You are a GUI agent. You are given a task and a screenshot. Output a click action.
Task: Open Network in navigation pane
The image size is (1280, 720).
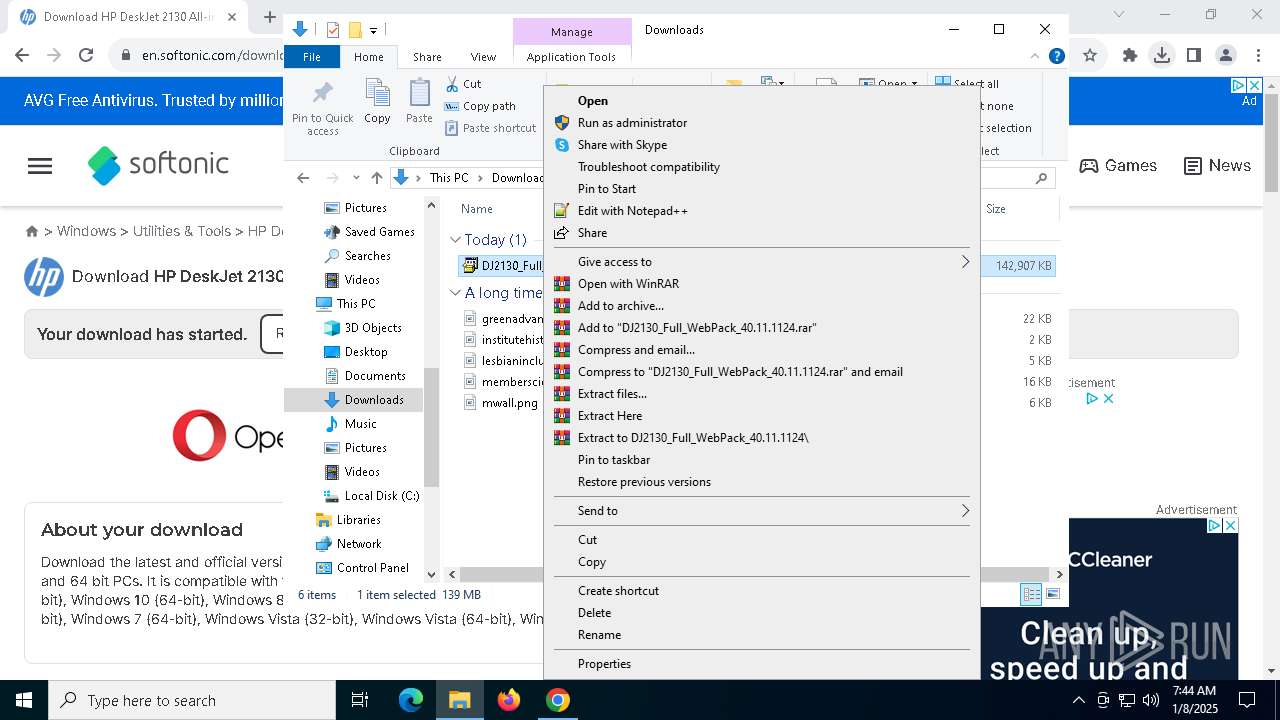(x=349, y=544)
